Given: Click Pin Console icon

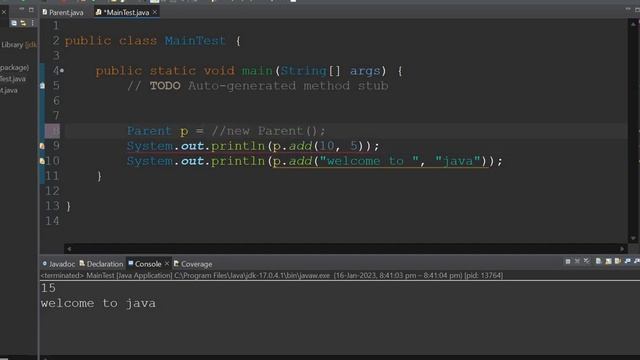Looking at the screenshot, I should (627, 261).
